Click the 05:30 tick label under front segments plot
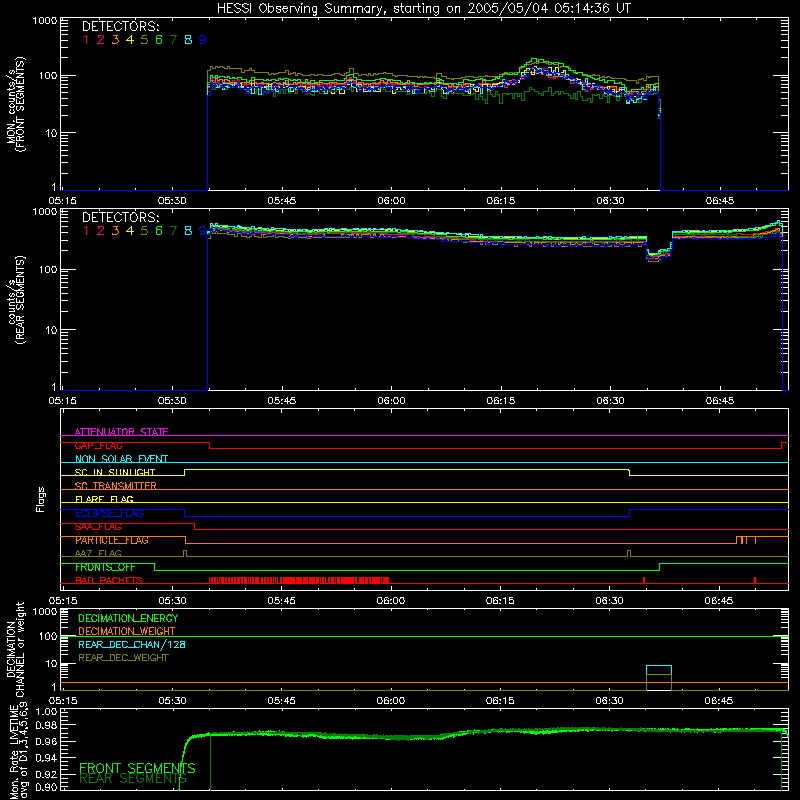Image resolution: width=800 pixels, height=800 pixels. click(172, 201)
